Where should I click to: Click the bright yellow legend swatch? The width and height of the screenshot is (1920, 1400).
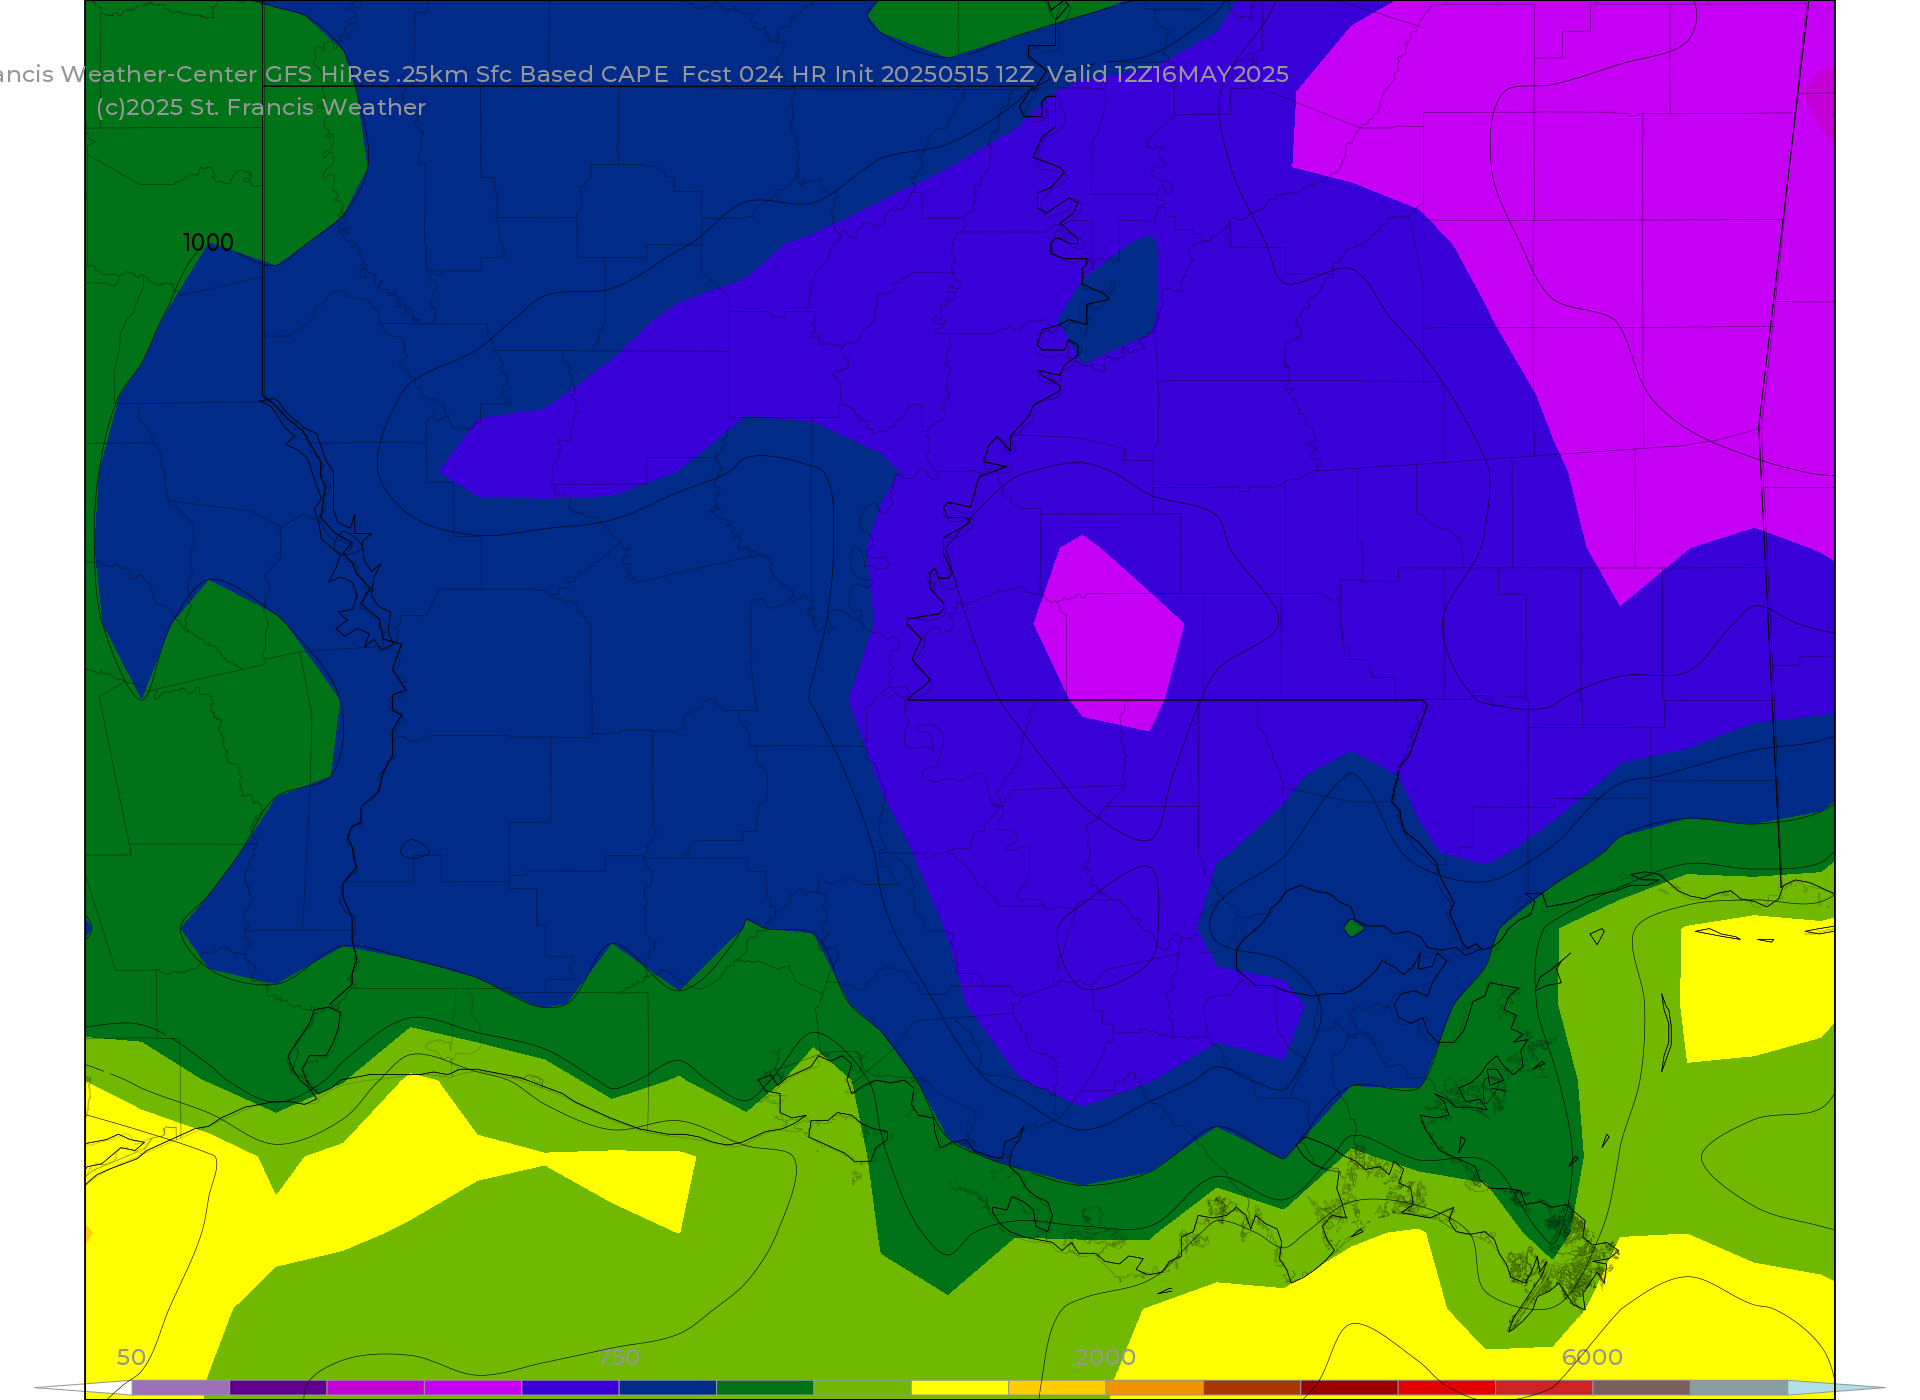point(960,1388)
